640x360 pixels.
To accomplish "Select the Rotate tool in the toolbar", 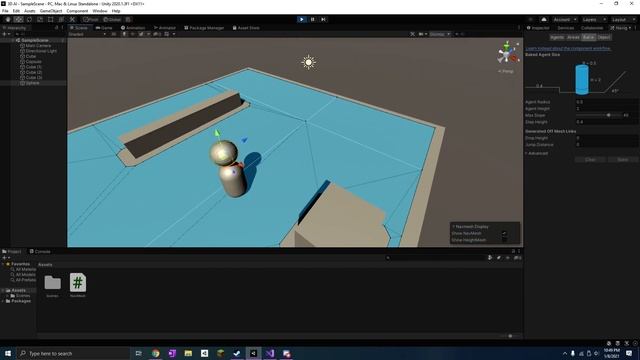I will [x=29, y=19].
